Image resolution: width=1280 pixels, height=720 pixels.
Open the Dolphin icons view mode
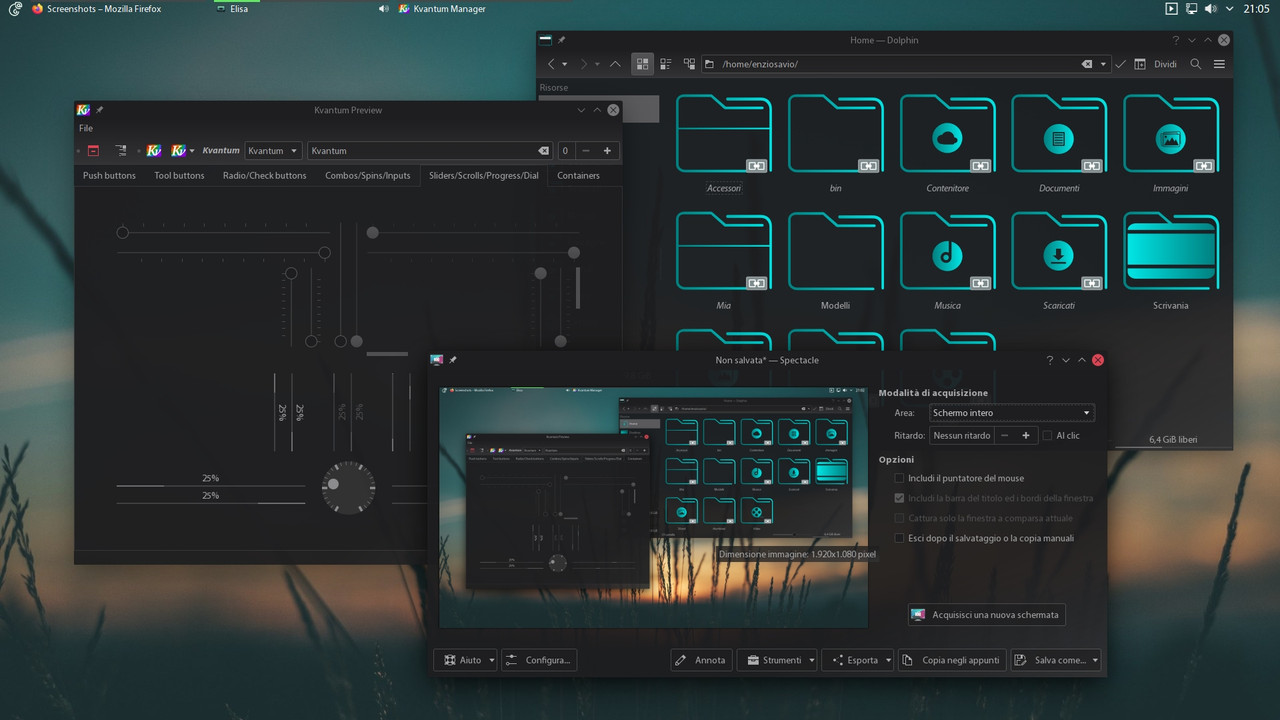coord(641,63)
